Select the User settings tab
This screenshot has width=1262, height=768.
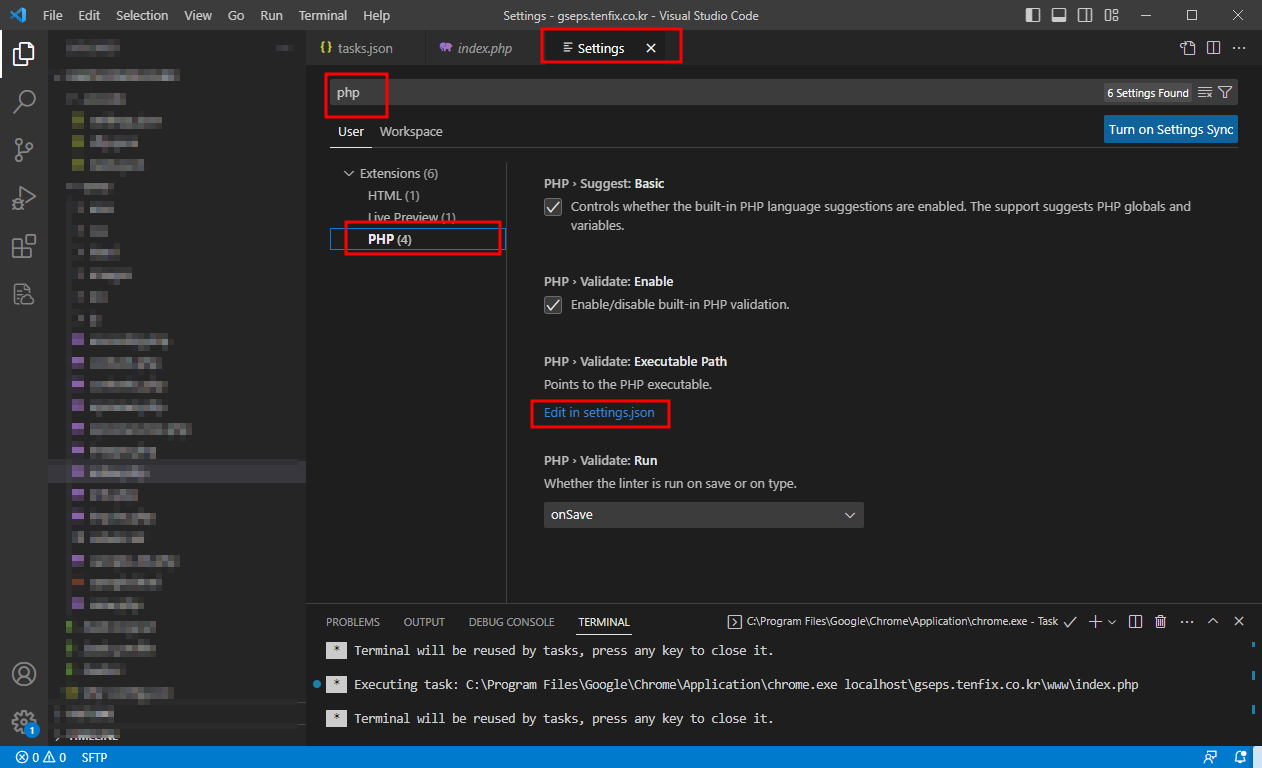[x=351, y=131]
